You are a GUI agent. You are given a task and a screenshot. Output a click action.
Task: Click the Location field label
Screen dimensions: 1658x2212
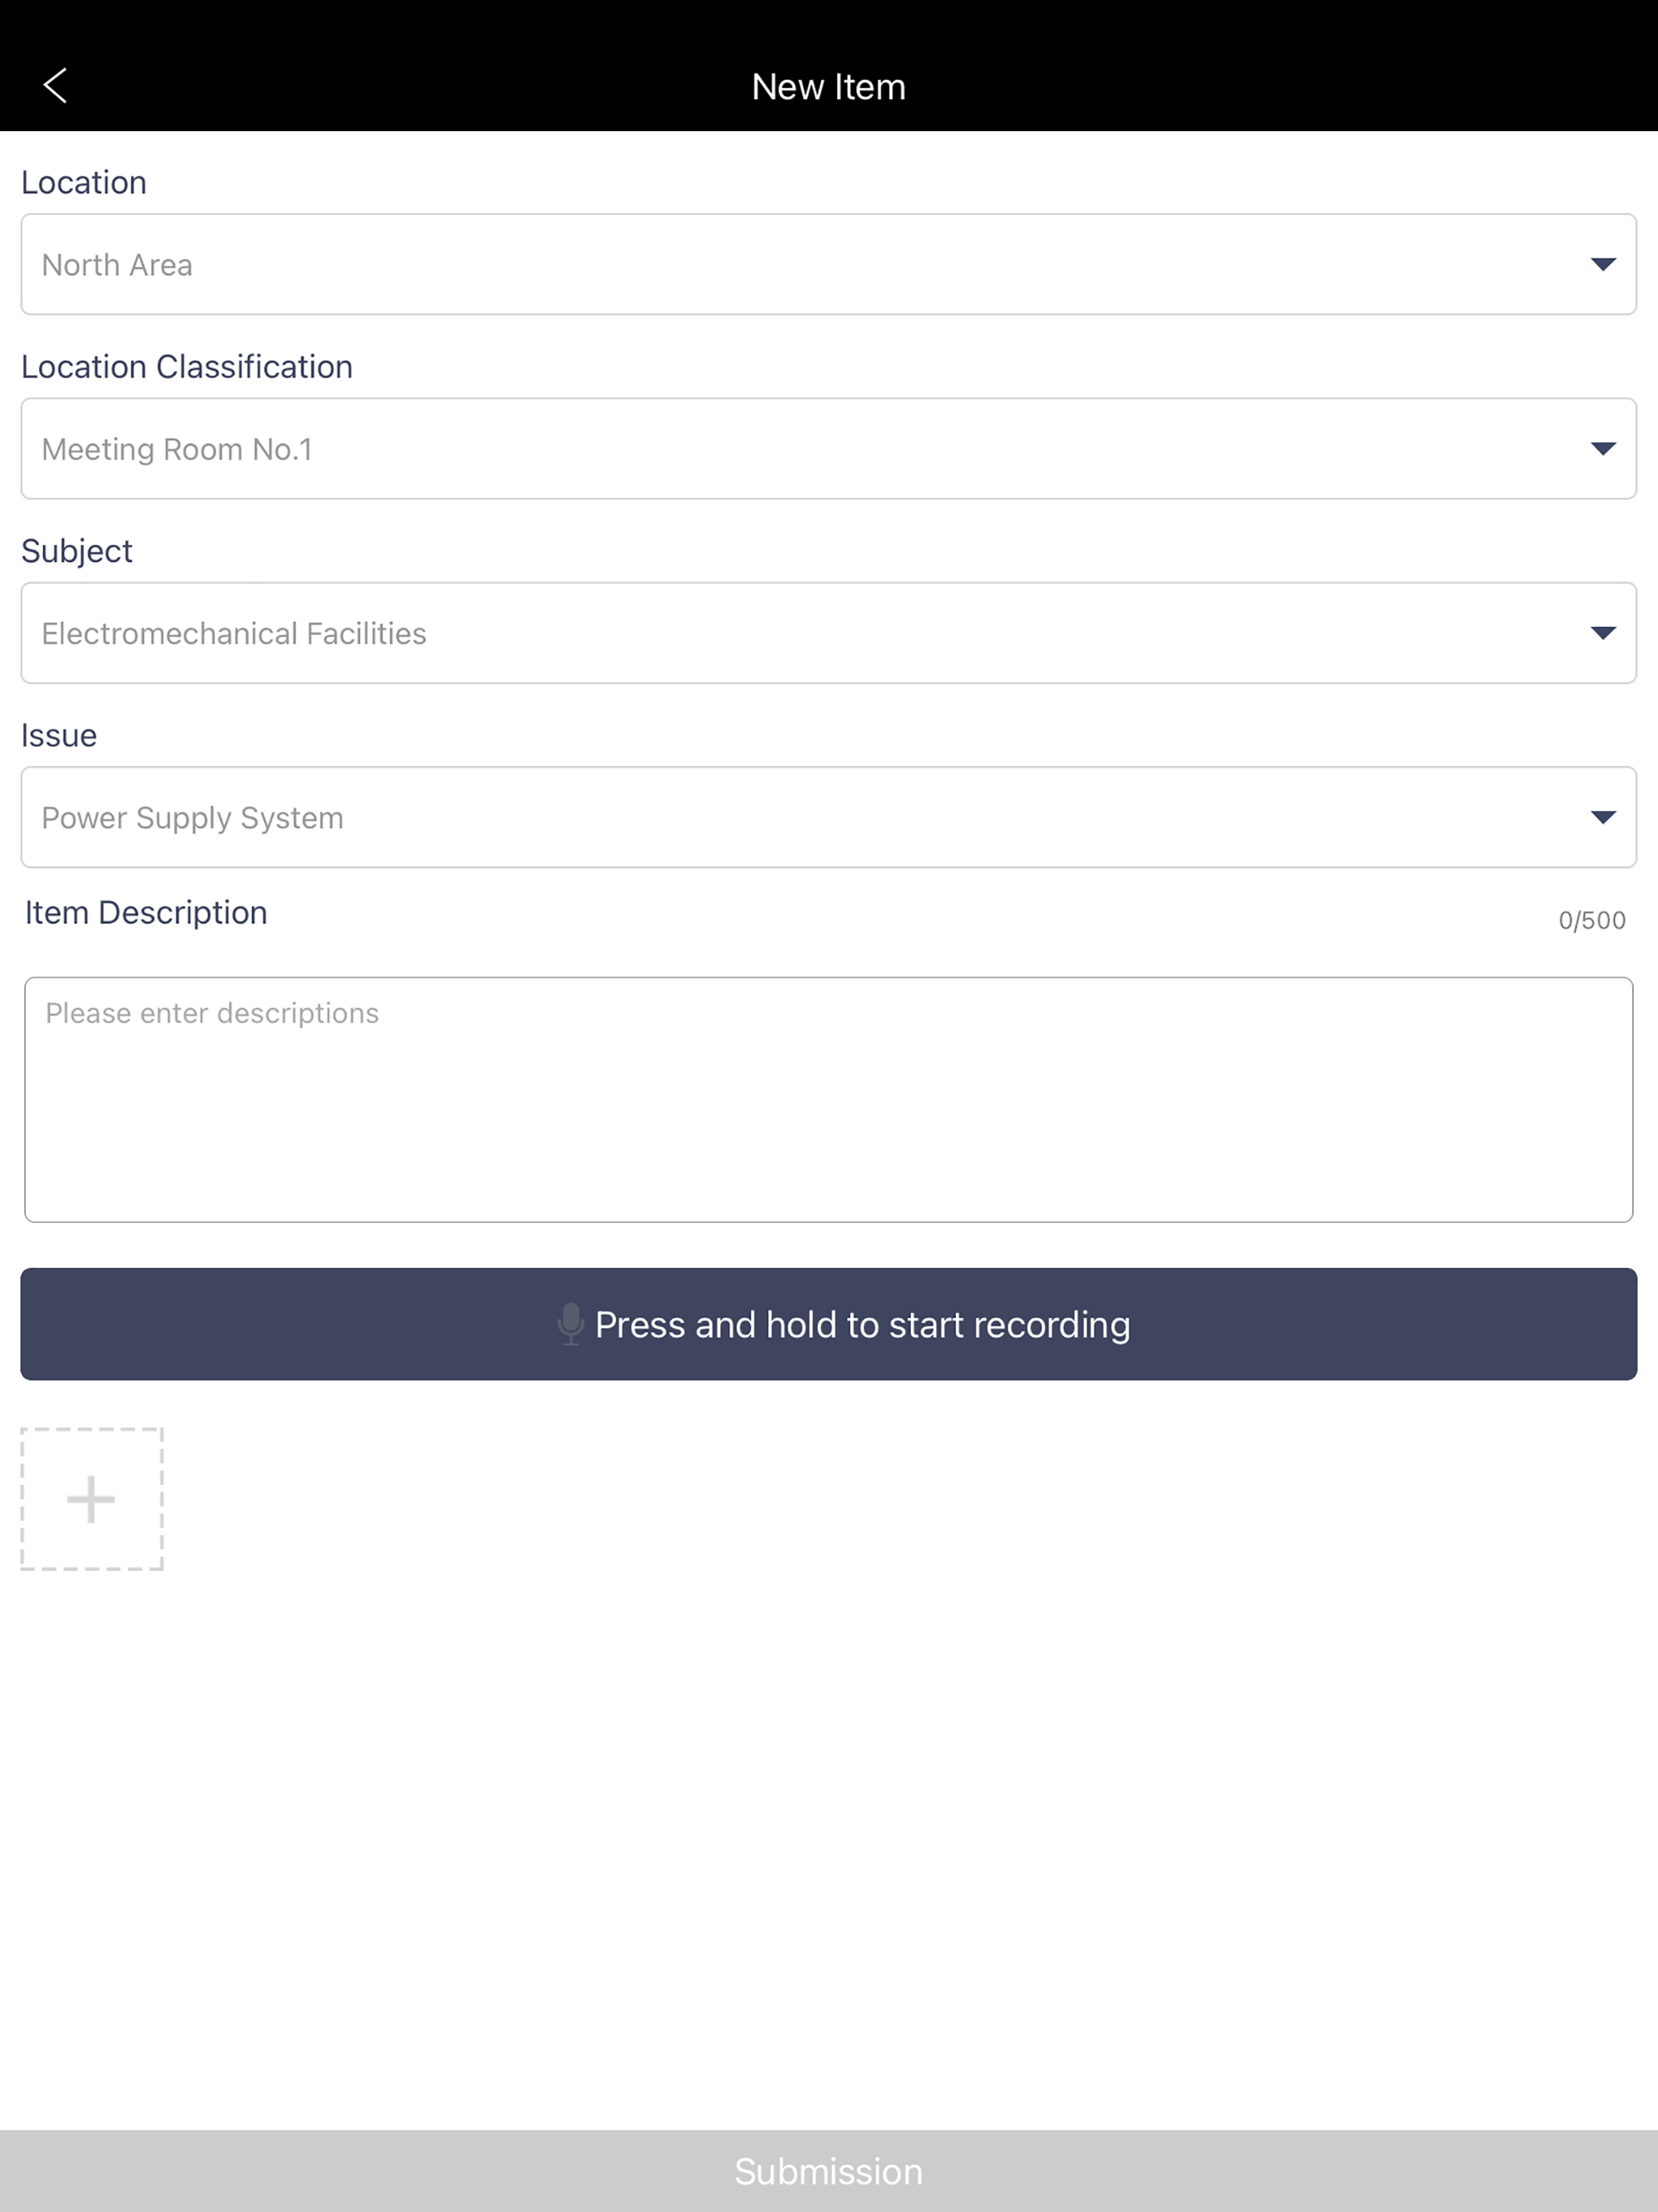pos(84,183)
